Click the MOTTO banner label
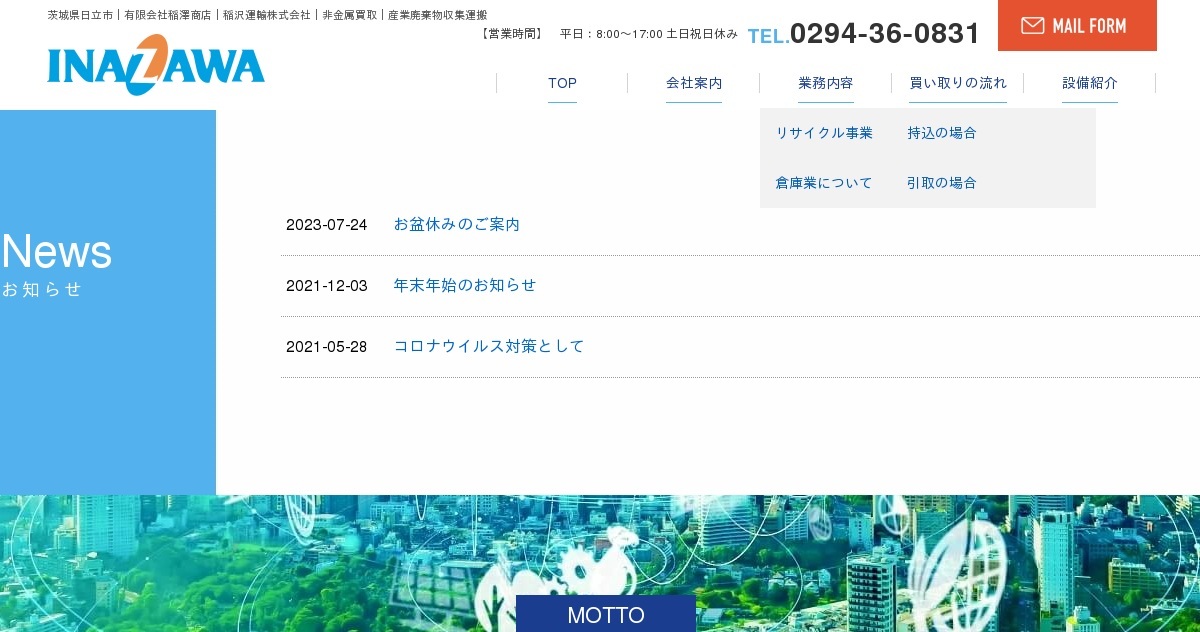Viewport: 1200px width, 632px height. pyautogui.click(x=606, y=614)
